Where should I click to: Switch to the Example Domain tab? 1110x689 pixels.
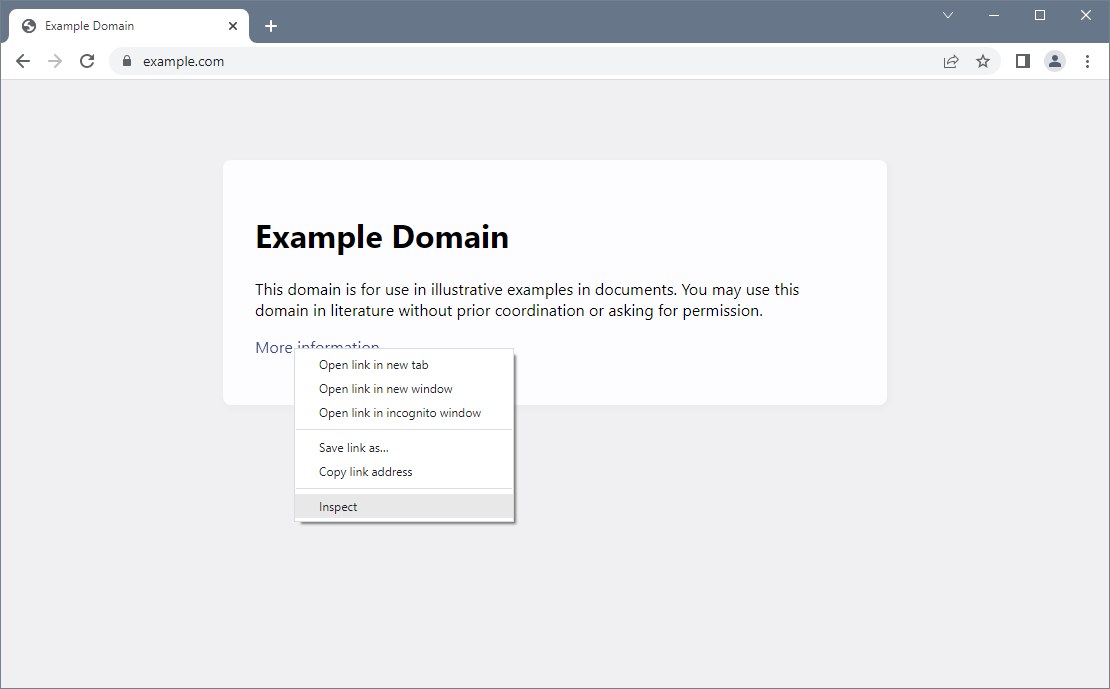[120, 25]
